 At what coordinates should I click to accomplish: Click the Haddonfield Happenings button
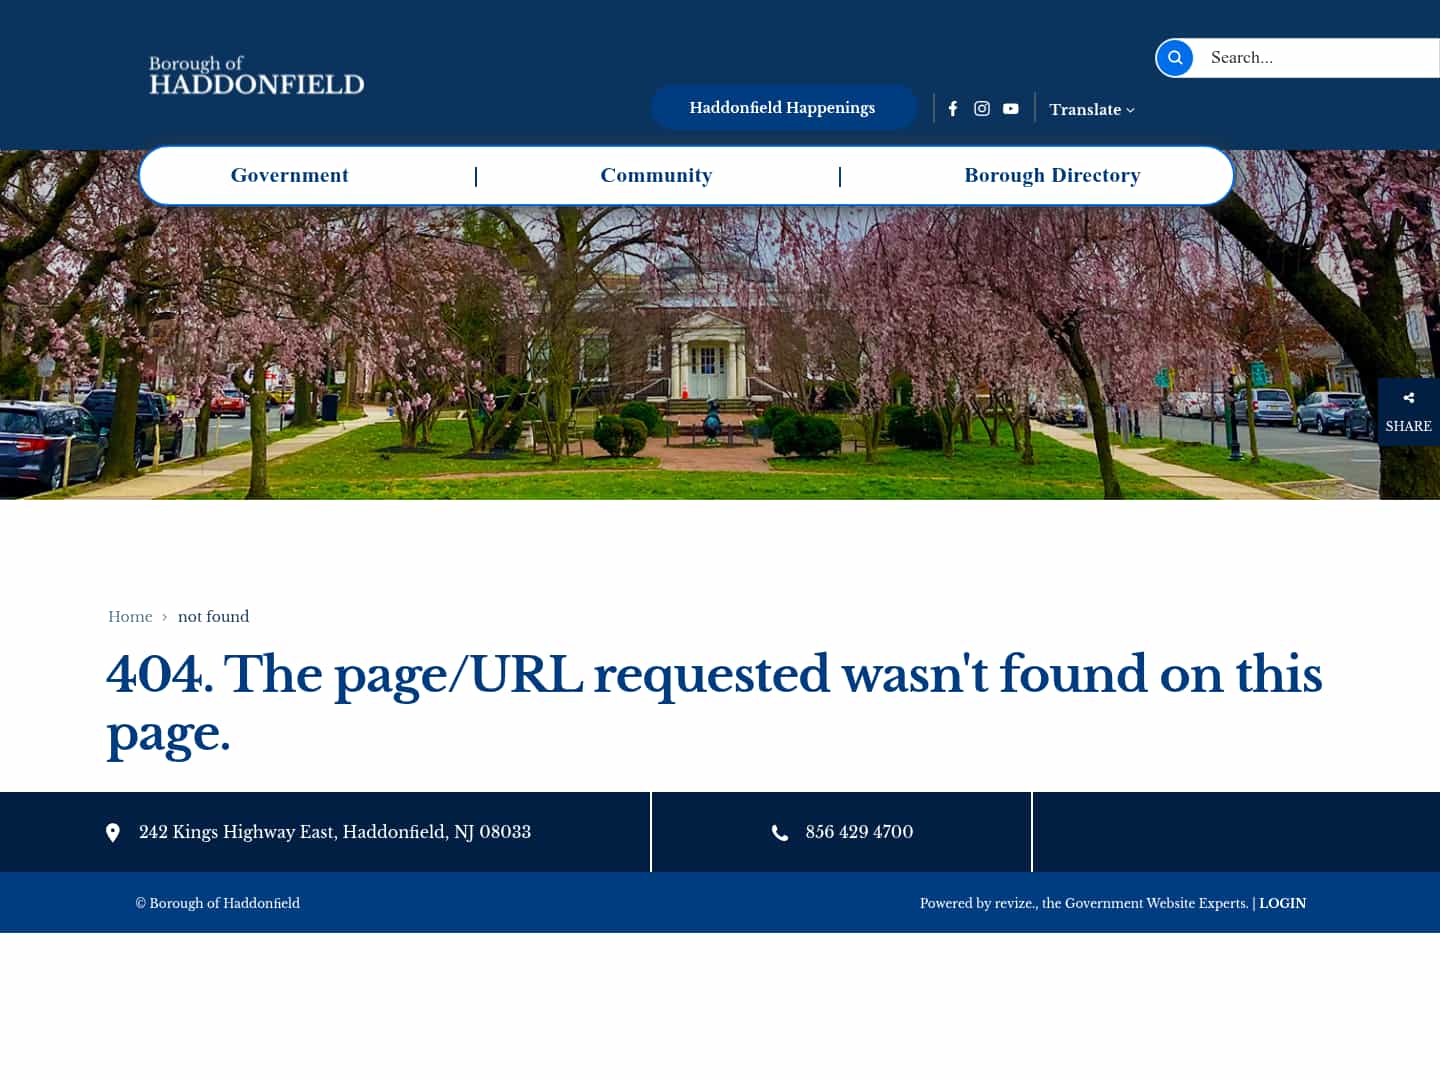(782, 107)
